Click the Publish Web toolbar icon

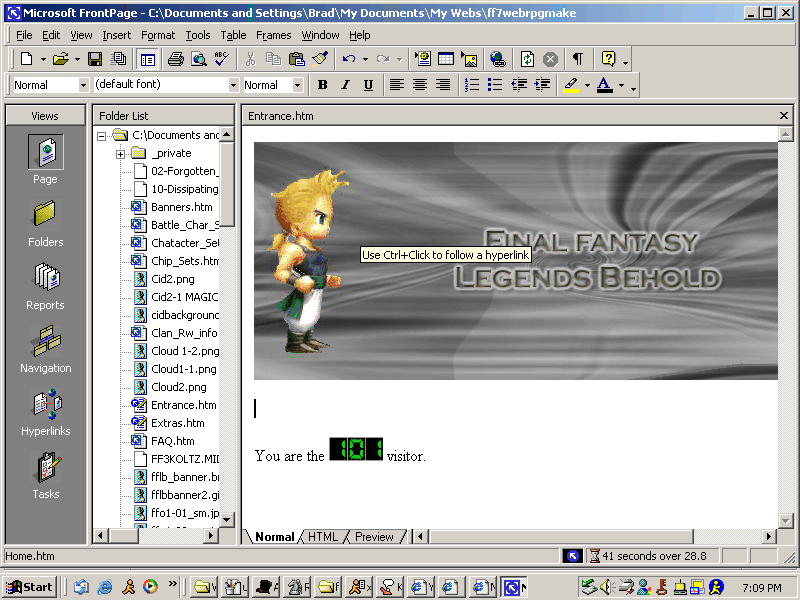point(118,59)
